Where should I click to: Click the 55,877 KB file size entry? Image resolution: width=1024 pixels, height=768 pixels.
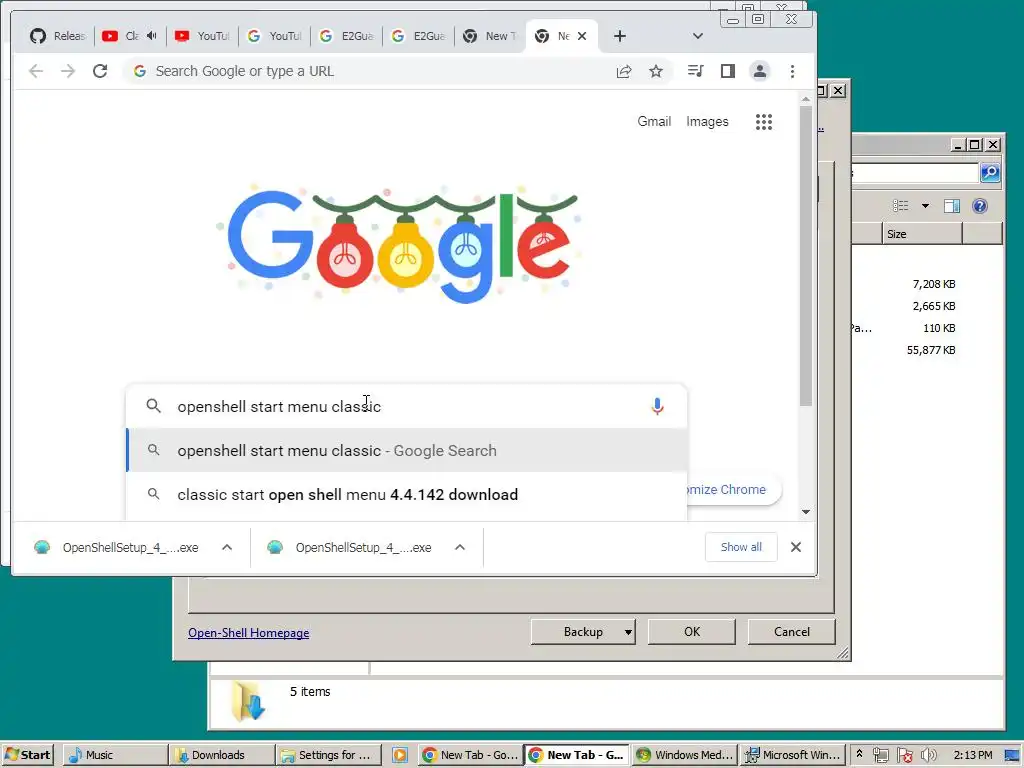931,350
